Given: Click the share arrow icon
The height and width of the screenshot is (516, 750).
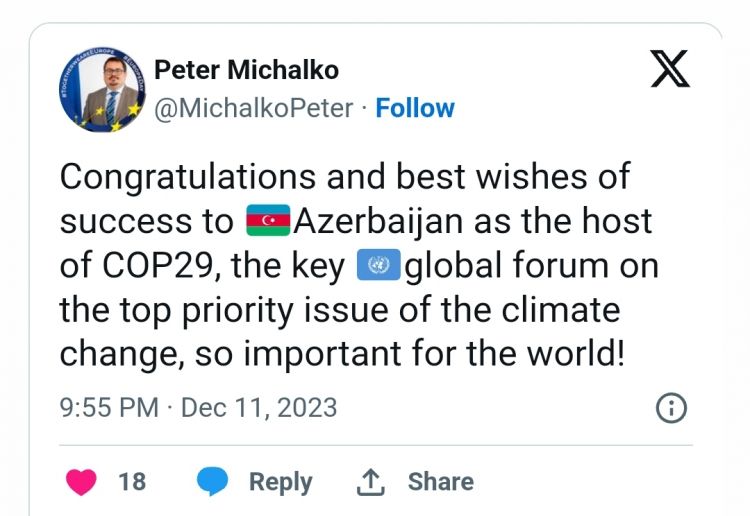Looking at the screenshot, I should pyautogui.click(x=371, y=481).
